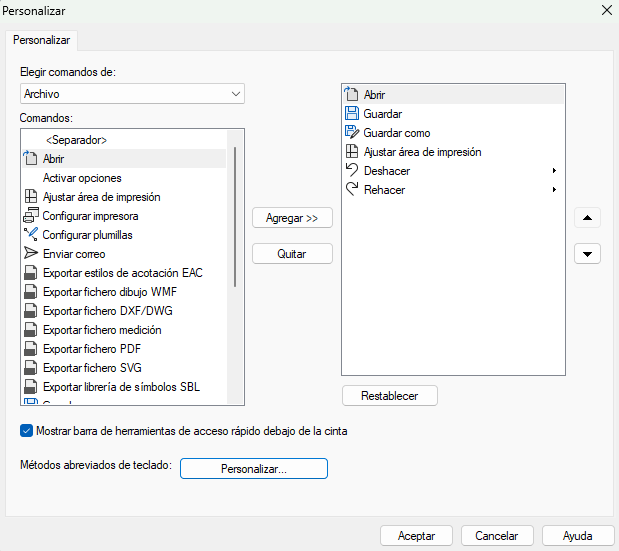Uncheck Mostrar barra de herramientas de acceso rápido

click(26, 431)
